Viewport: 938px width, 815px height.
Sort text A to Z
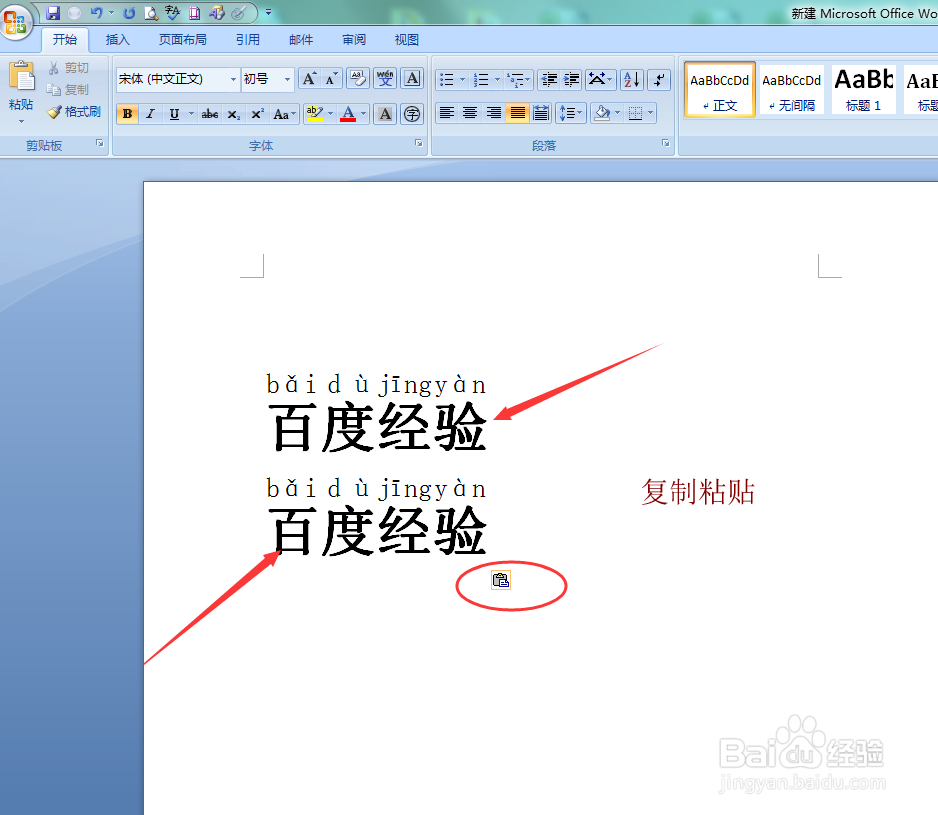point(632,80)
